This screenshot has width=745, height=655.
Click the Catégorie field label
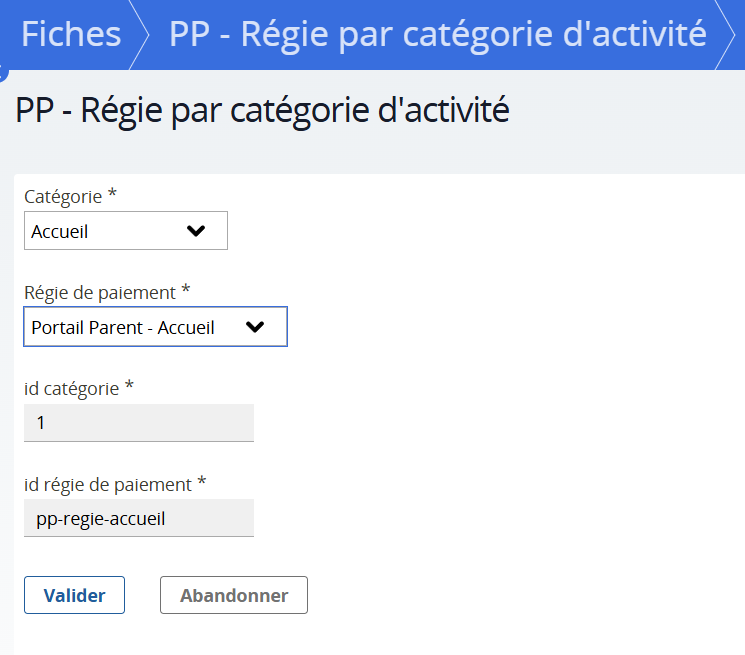[x=63, y=196]
